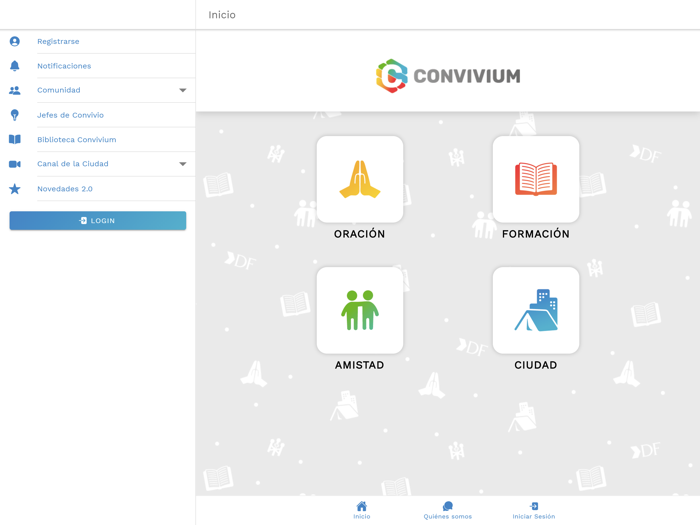Go to the Quiénes somos tab label
This screenshot has height=525, width=700.
tap(448, 517)
